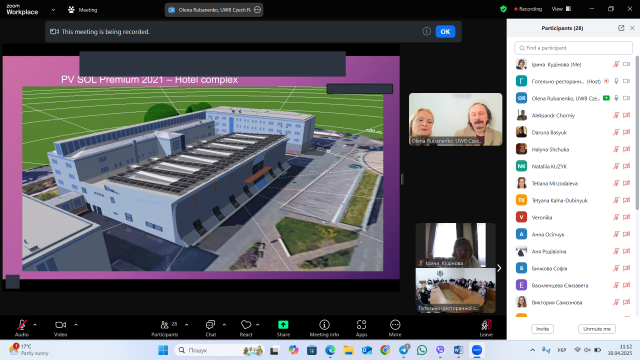Click the OK button on recording notice
The width and height of the screenshot is (640, 360).
pyautogui.click(x=445, y=31)
